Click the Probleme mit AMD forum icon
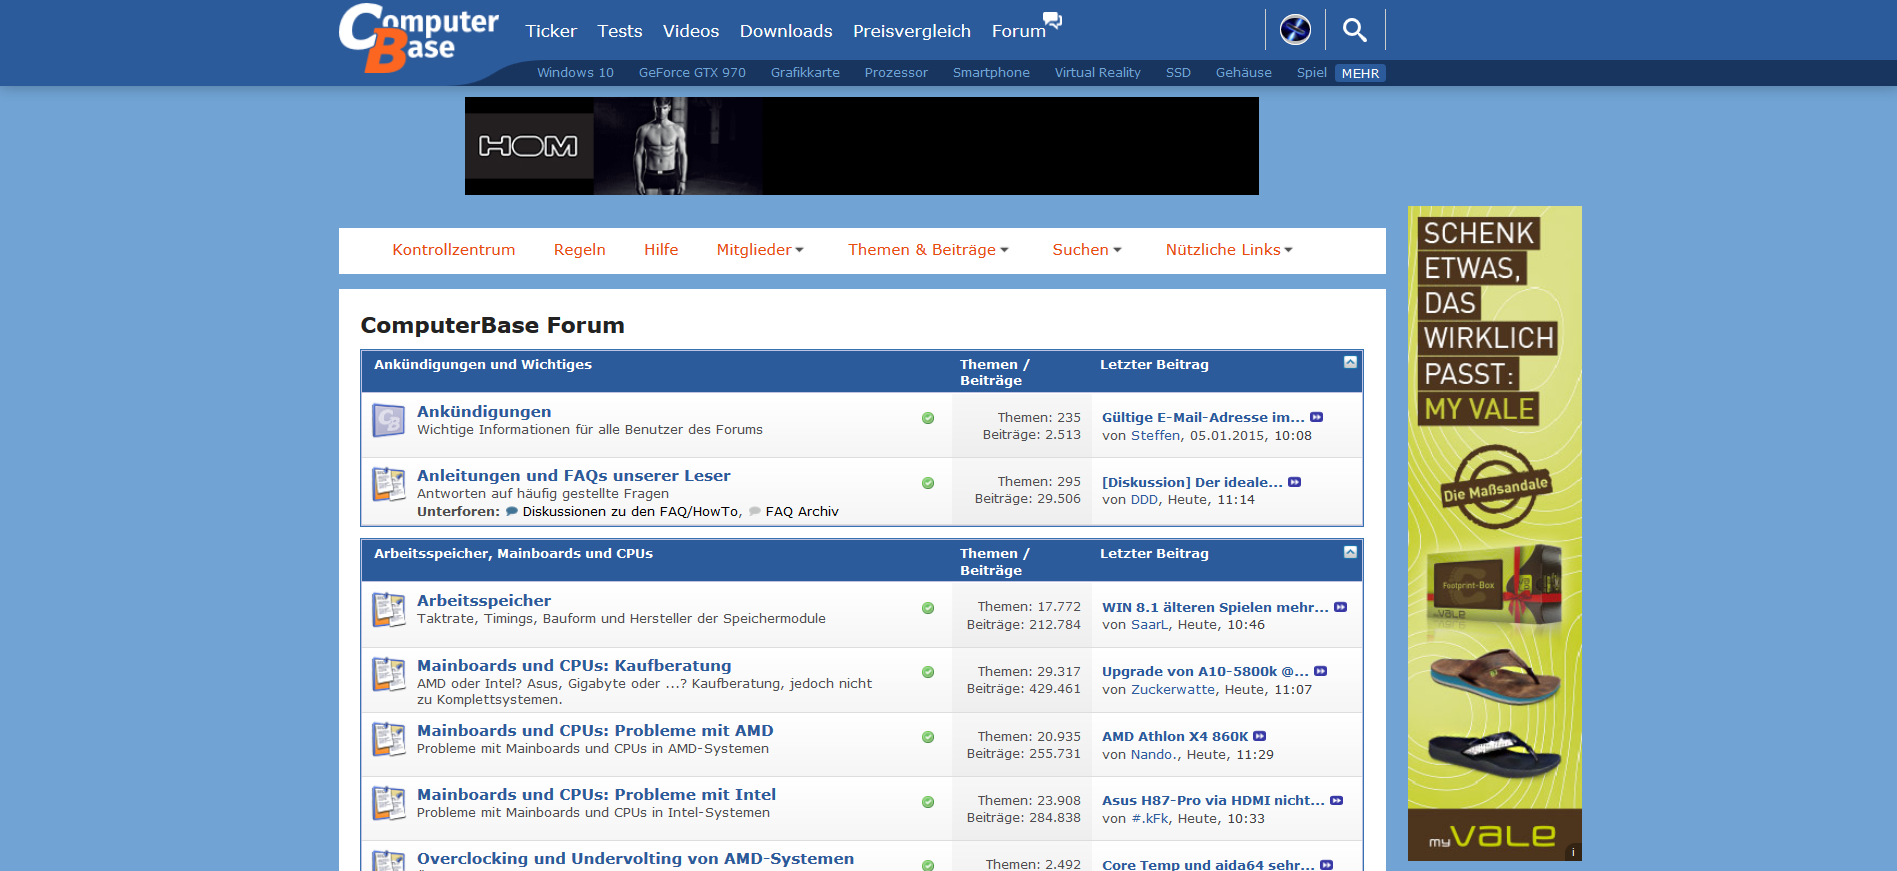Screen dimensions: 1897x871 click(388, 739)
